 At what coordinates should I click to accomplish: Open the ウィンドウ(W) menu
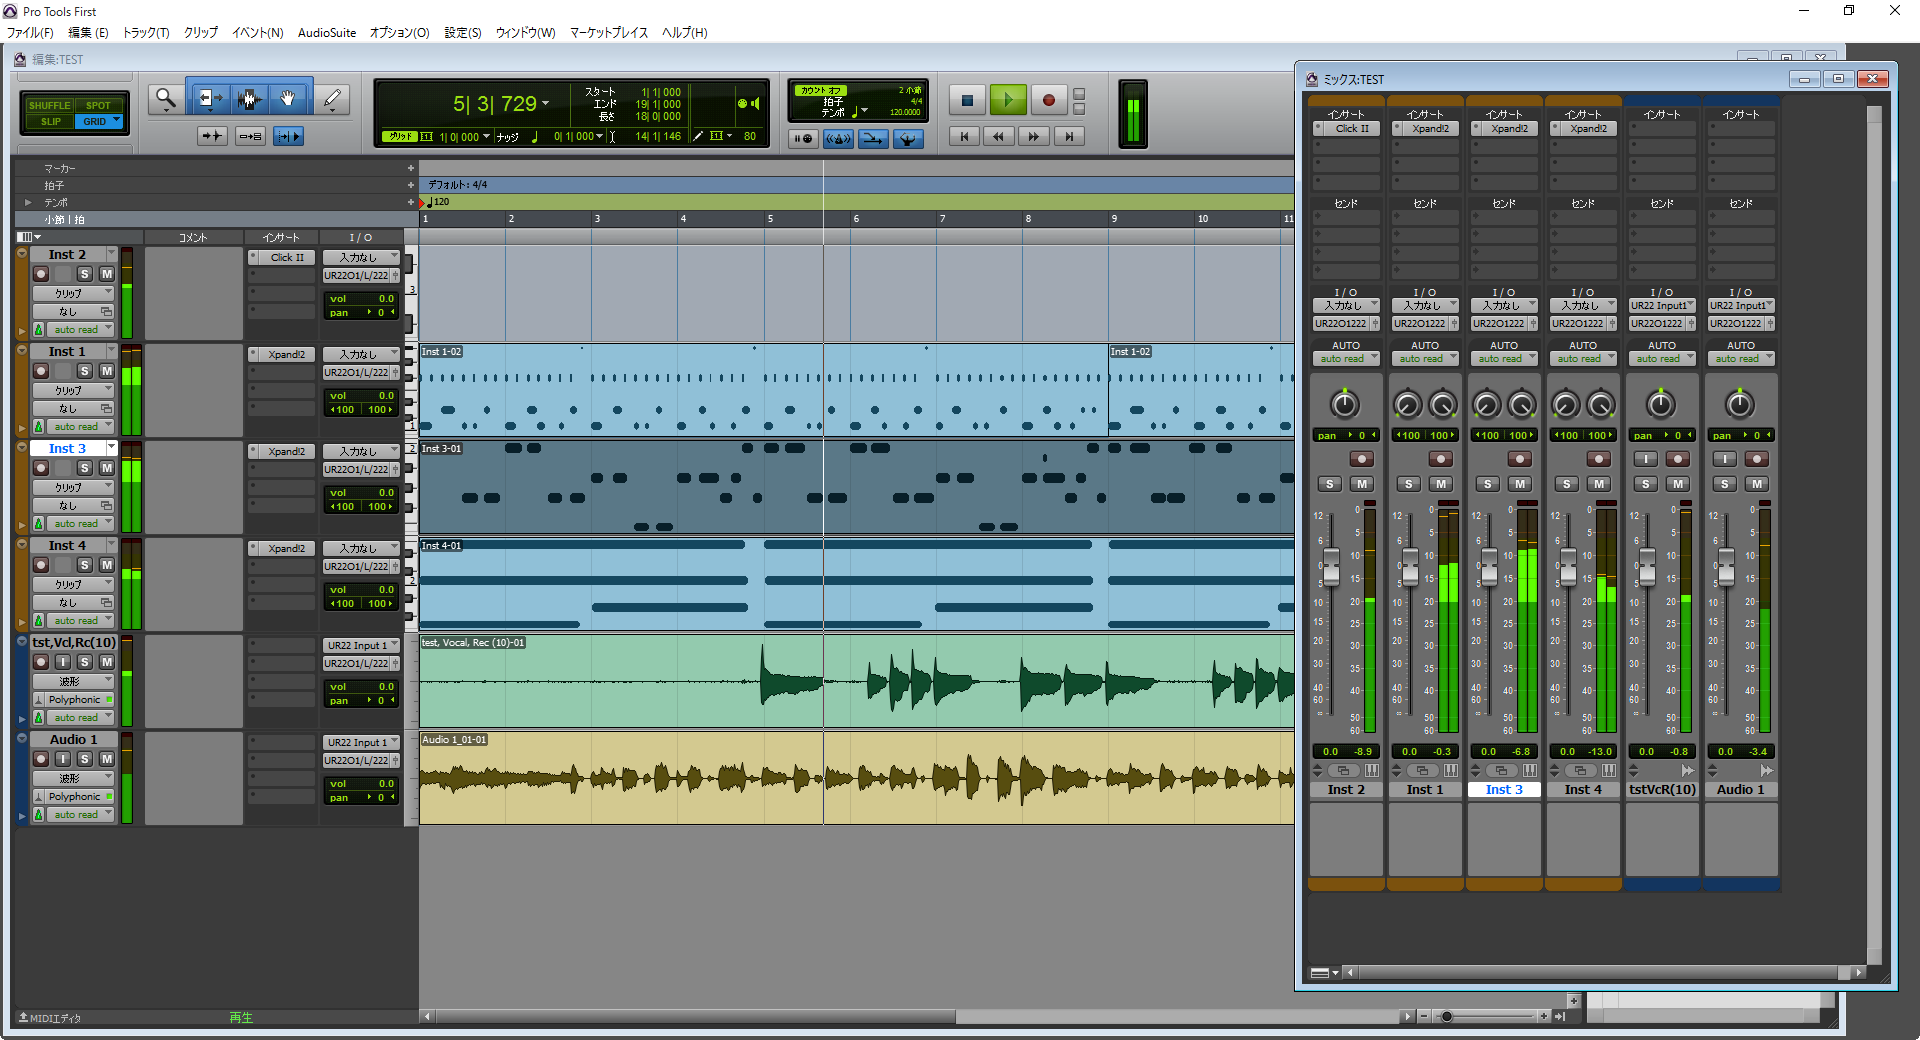(x=525, y=33)
